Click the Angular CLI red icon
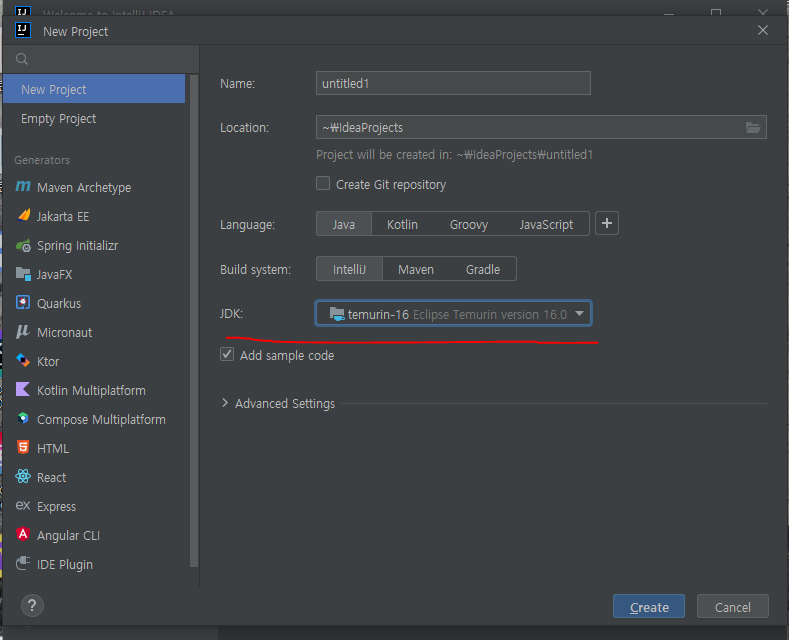The image size is (789, 640). pyautogui.click(x=23, y=534)
